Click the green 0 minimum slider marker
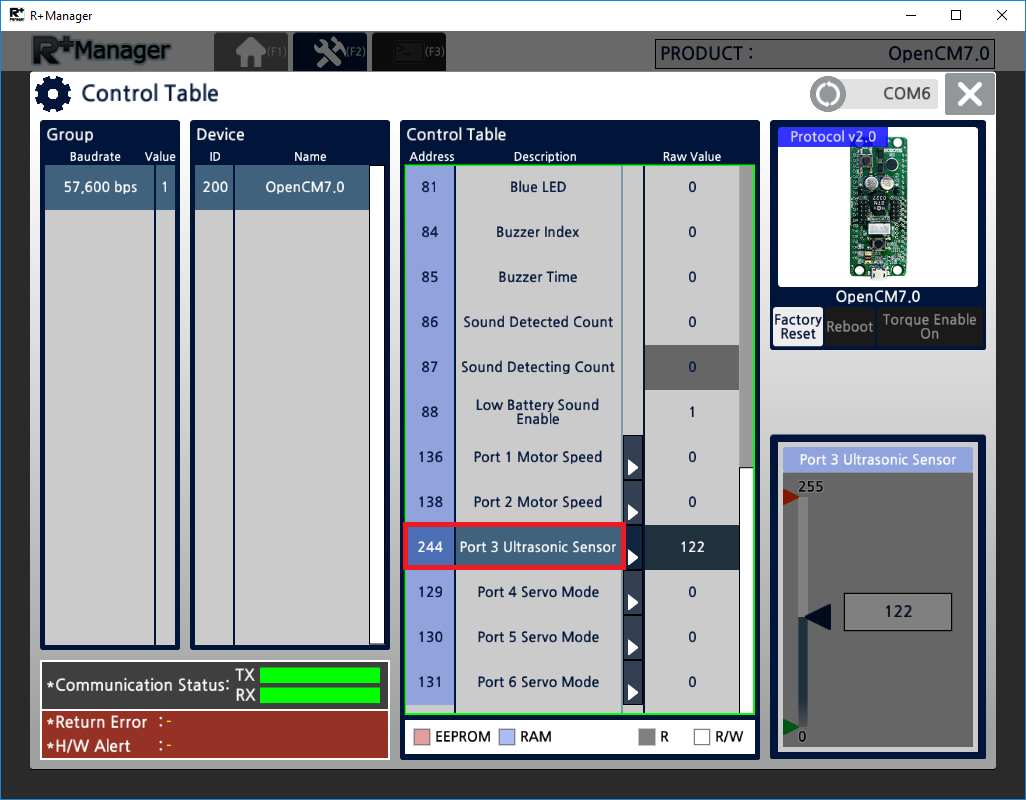 click(790, 726)
